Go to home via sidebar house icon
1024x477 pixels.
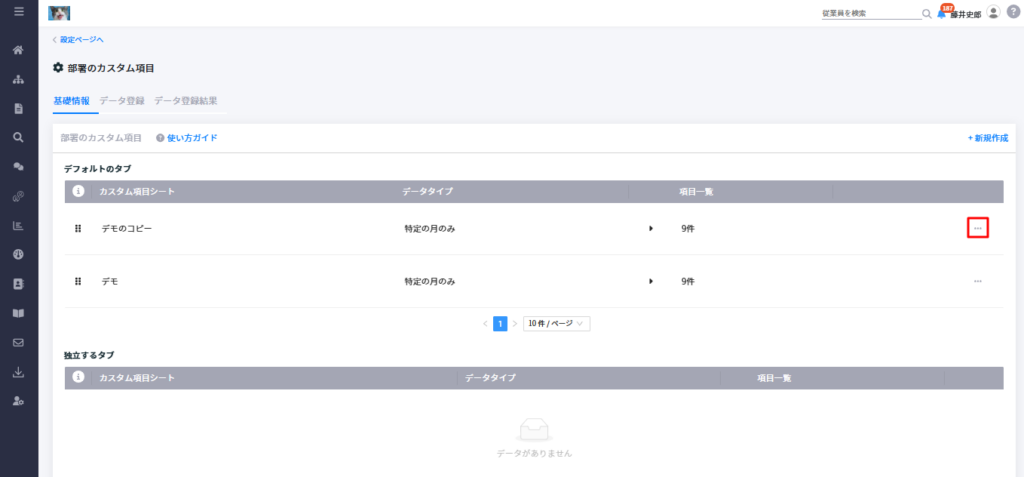pos(18,50)
